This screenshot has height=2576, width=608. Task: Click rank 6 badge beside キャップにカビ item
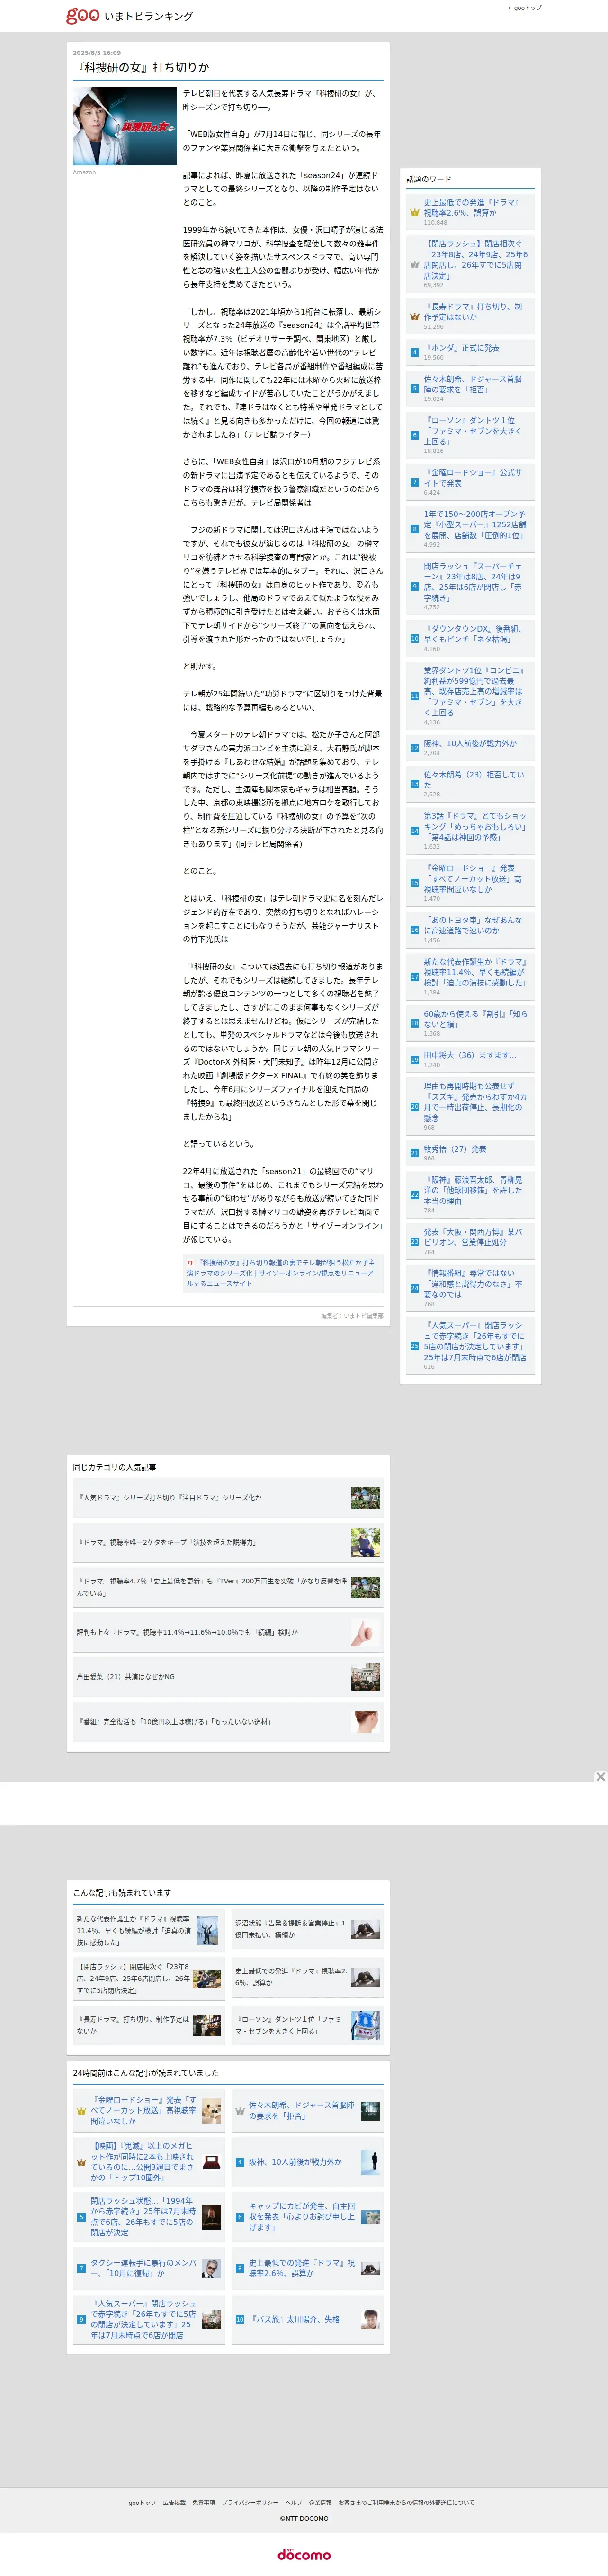240,2217
